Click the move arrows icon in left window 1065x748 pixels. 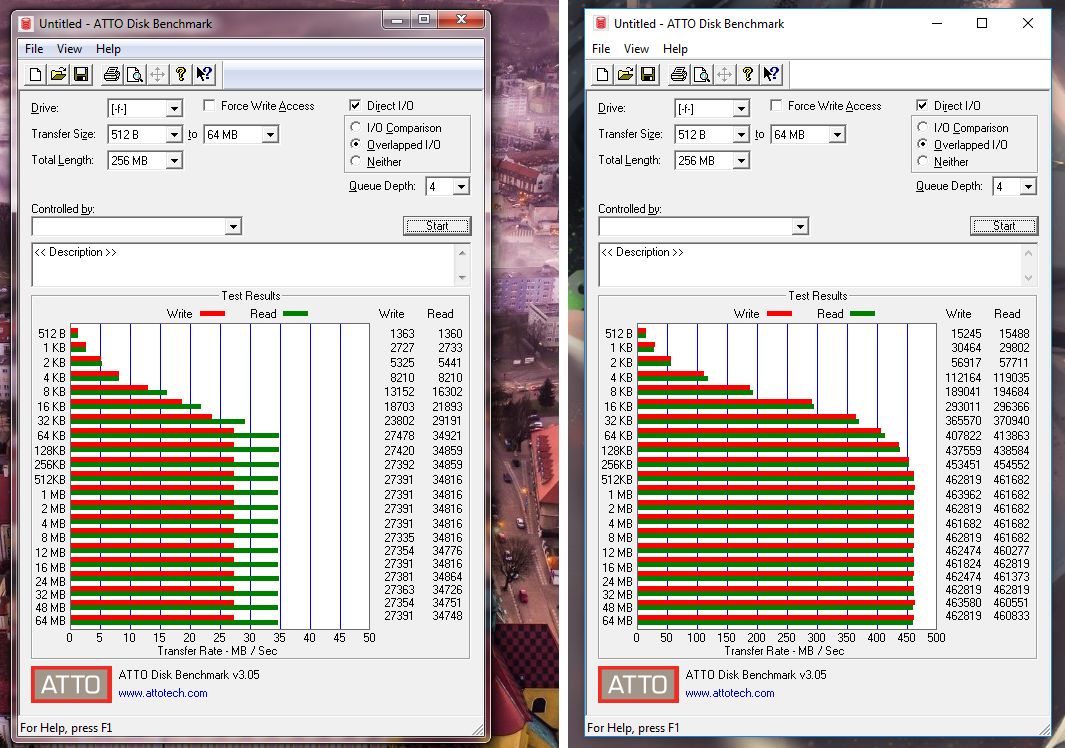pos(158,74)
